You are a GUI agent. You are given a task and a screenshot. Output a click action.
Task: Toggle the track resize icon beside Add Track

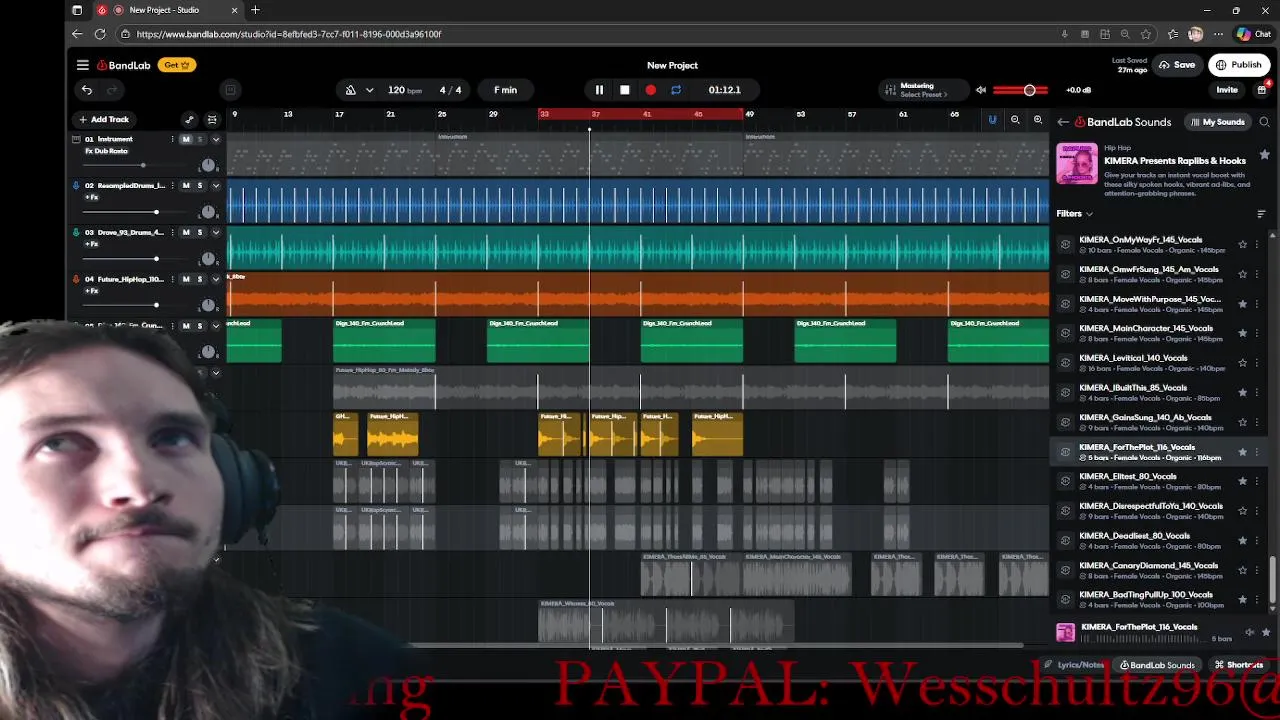point(212,119)
